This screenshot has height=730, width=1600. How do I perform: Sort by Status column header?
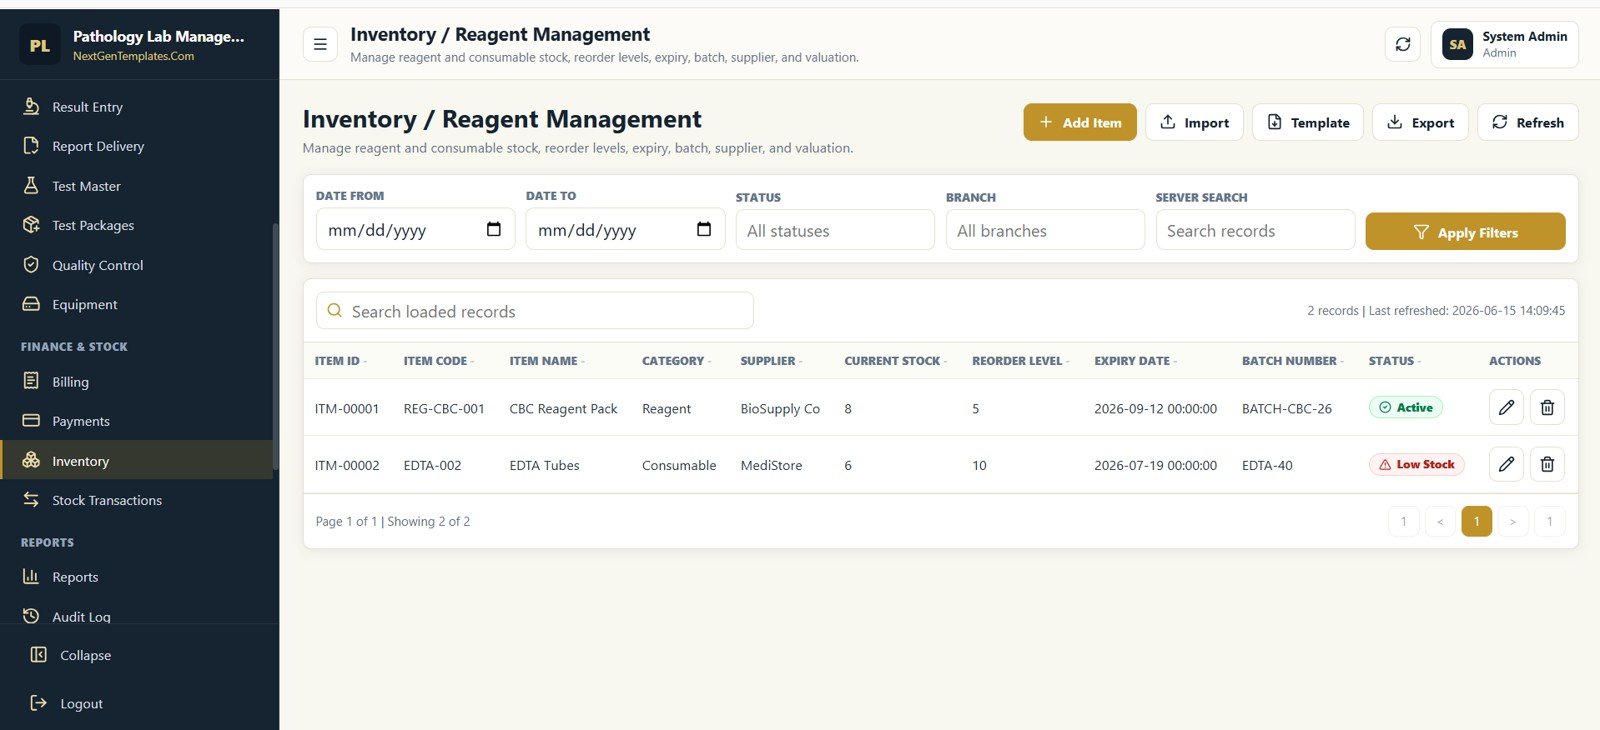click(x=1394, y=361)
